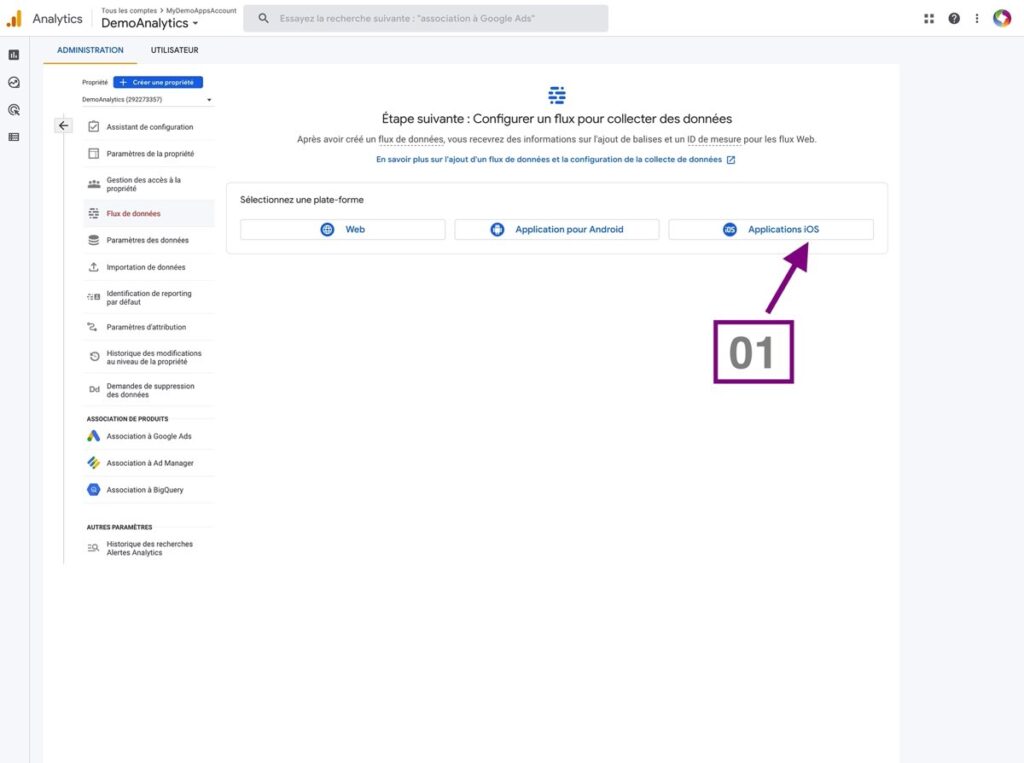Click the Paramètres d'attribution icon
Viewport: 1024px width, 763px height.
tap(92, 327)
